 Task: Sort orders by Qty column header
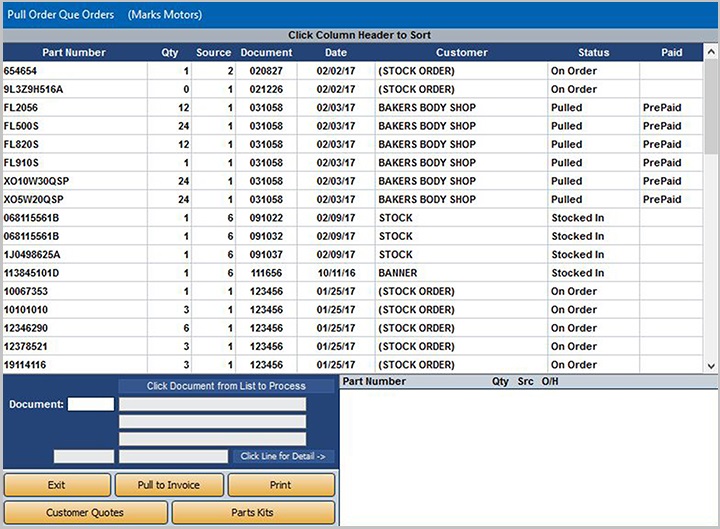pos(170,52)
